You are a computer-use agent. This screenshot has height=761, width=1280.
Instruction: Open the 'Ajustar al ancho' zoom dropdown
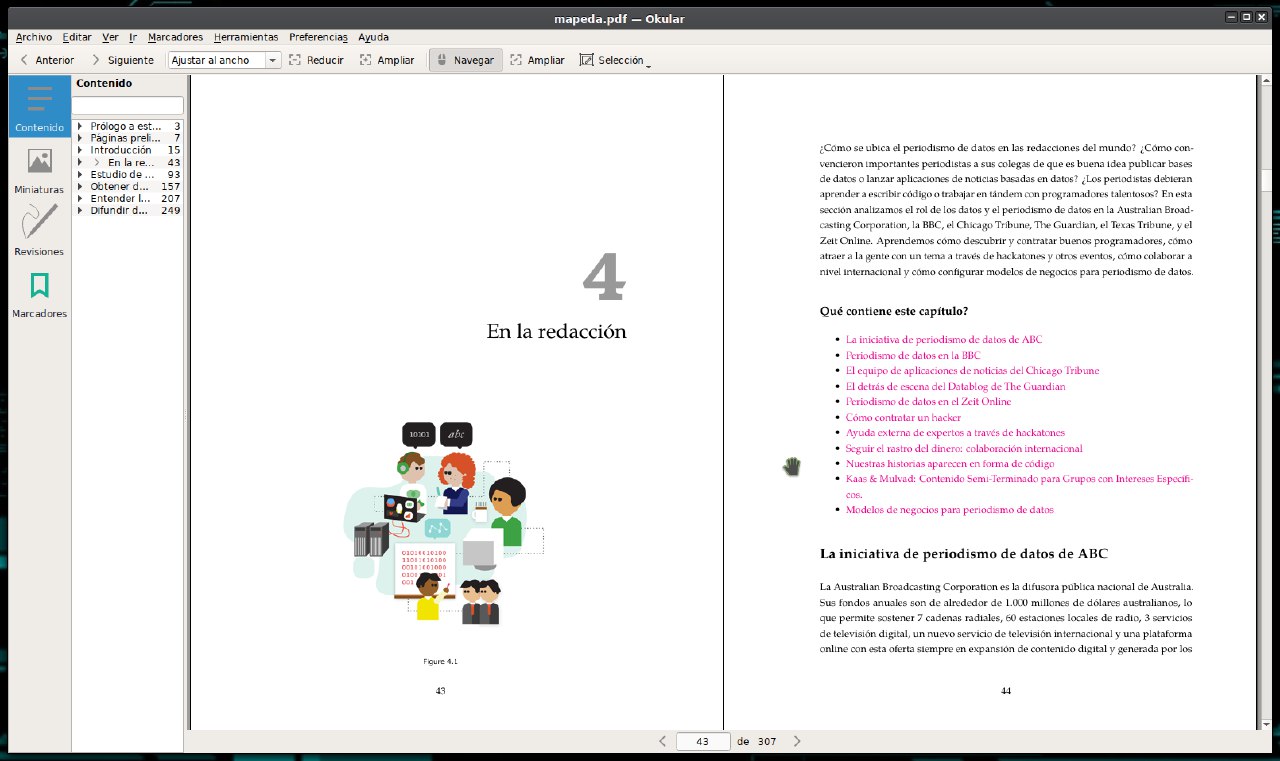click(272, 60)
